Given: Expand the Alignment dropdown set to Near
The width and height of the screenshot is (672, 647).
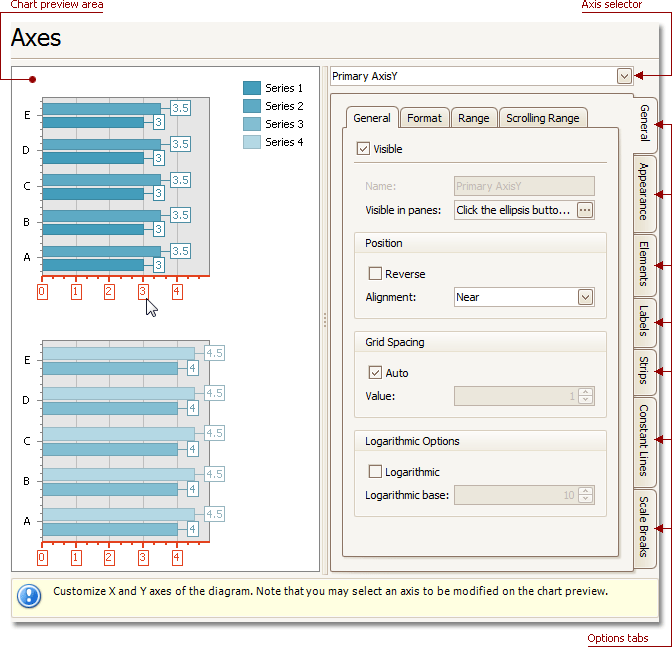Looking at the screenshot, I should (x=585, y=297).
